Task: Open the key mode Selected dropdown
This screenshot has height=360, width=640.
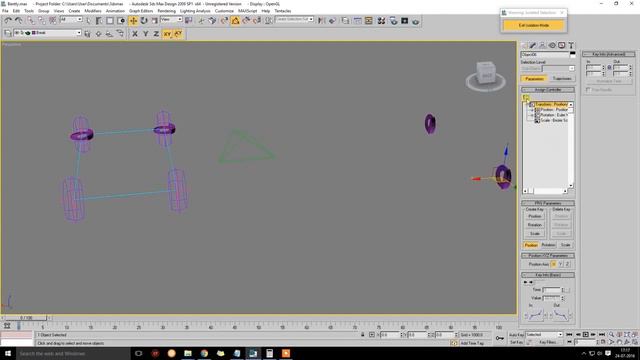Action: (x=544, y=334)
